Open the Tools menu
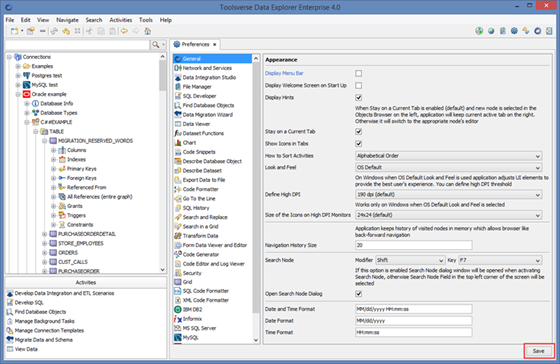The height and width of the screenshot is (364, 560). click(x=146, y=20)
